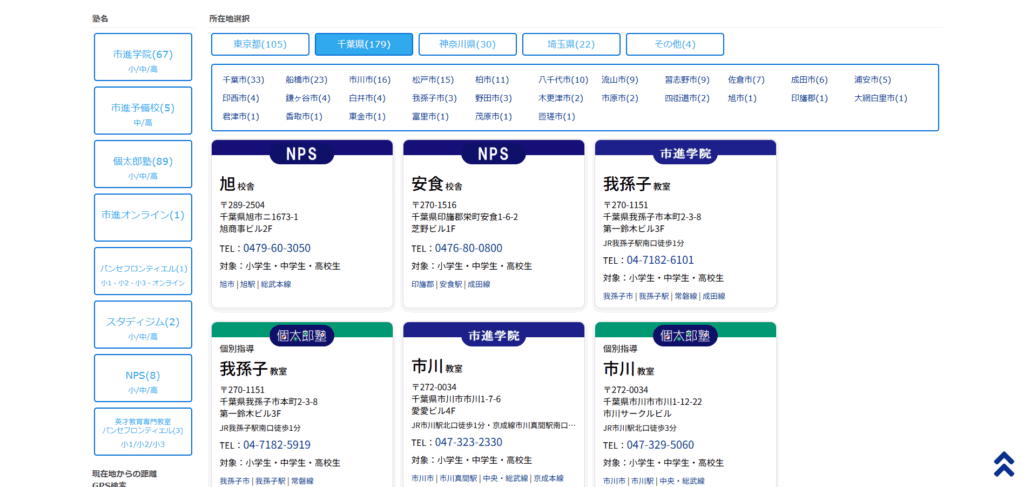The width and height of the screenshot is (1024, 487).
Task: Filter by 市進オンライン(1) brand
Action: (x=143, y=218)
